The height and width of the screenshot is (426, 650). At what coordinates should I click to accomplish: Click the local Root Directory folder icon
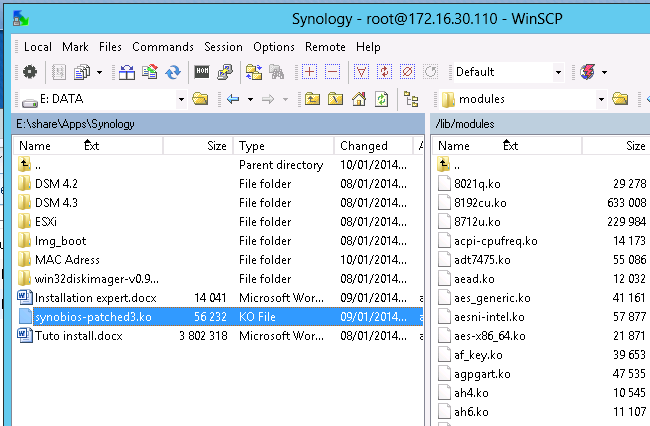335,99
